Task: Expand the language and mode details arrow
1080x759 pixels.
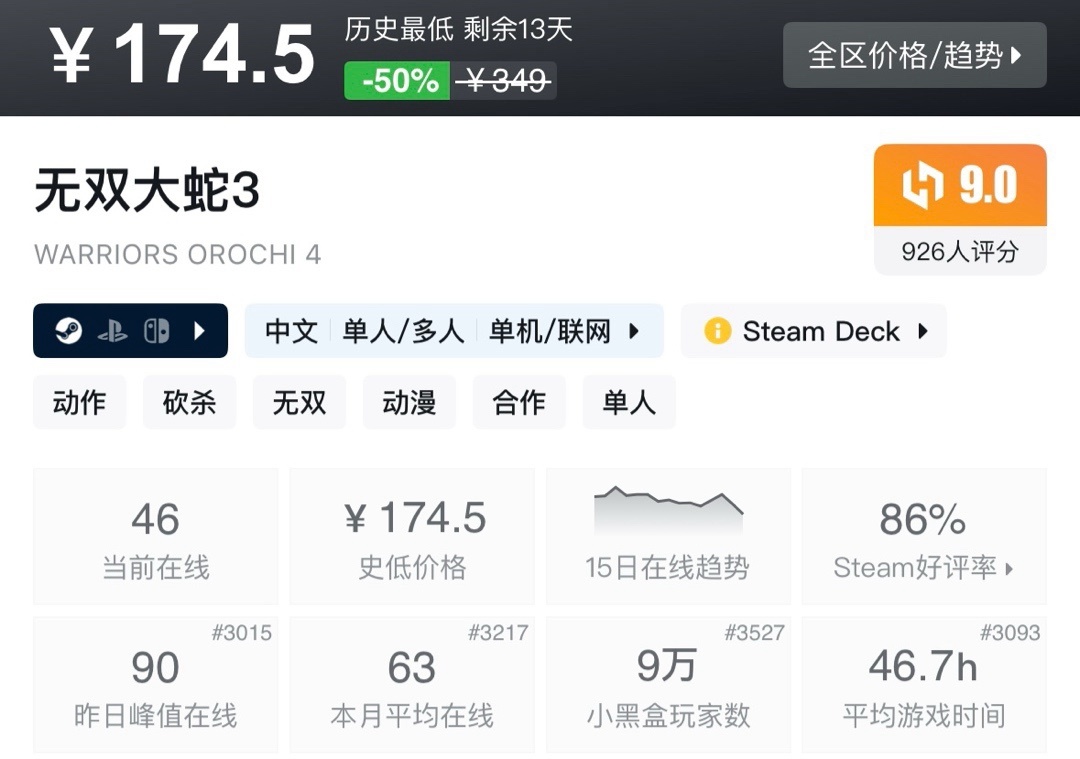Action: (634, 332)
